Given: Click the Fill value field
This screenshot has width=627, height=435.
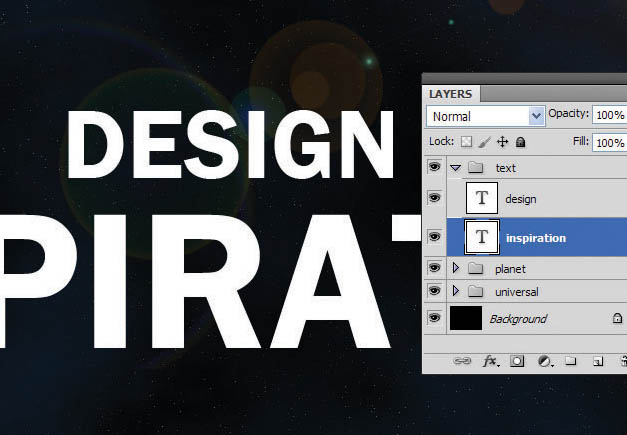Looking at the screenshot, I should 609,143.
